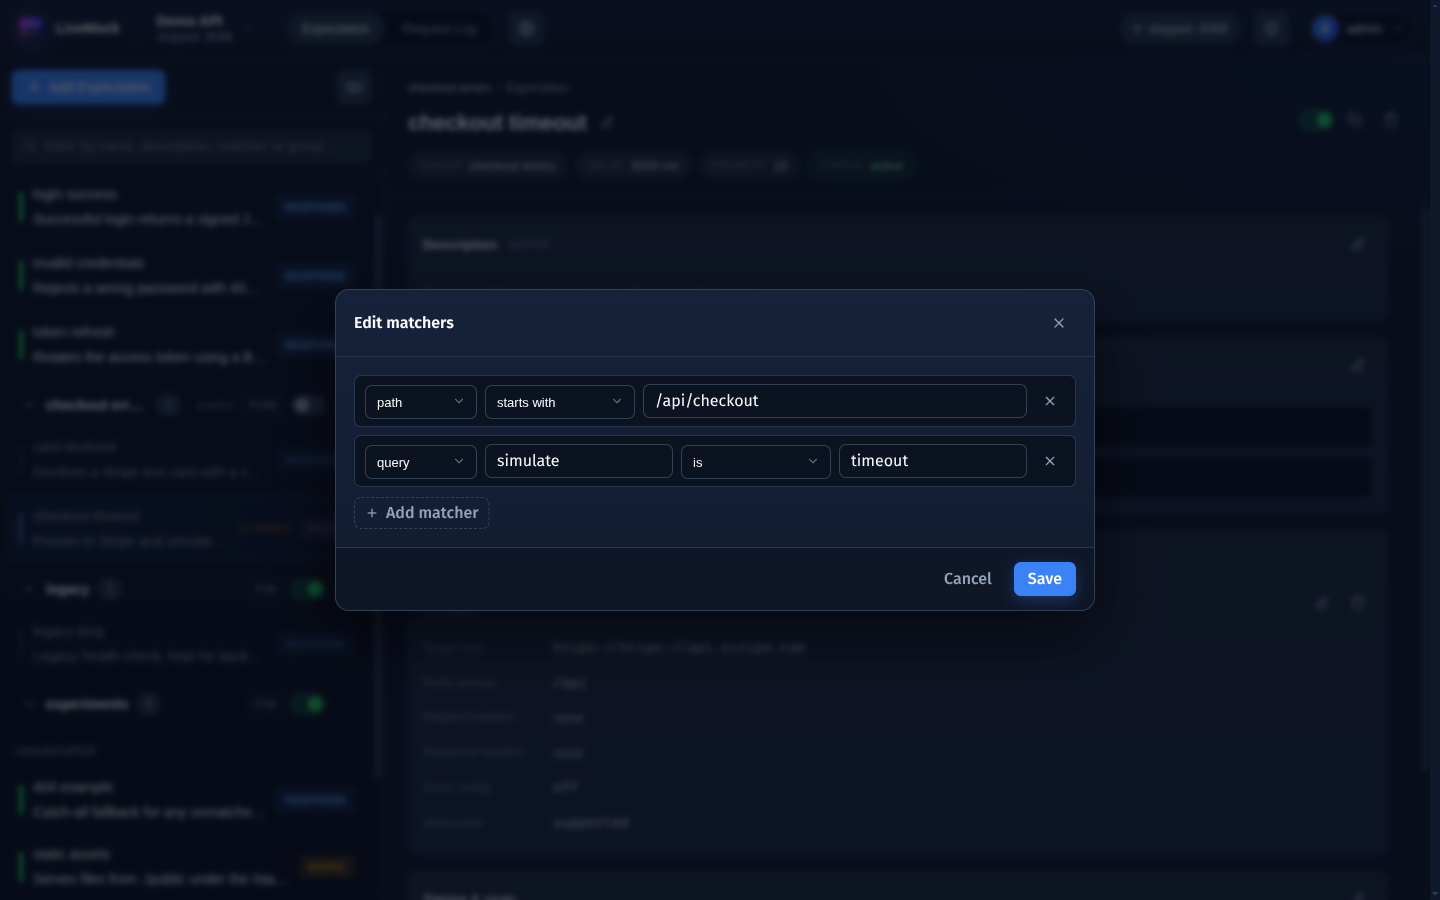Open the 'is' operator dropdown
1440x900 pixels.
click(x=756, y=462)
